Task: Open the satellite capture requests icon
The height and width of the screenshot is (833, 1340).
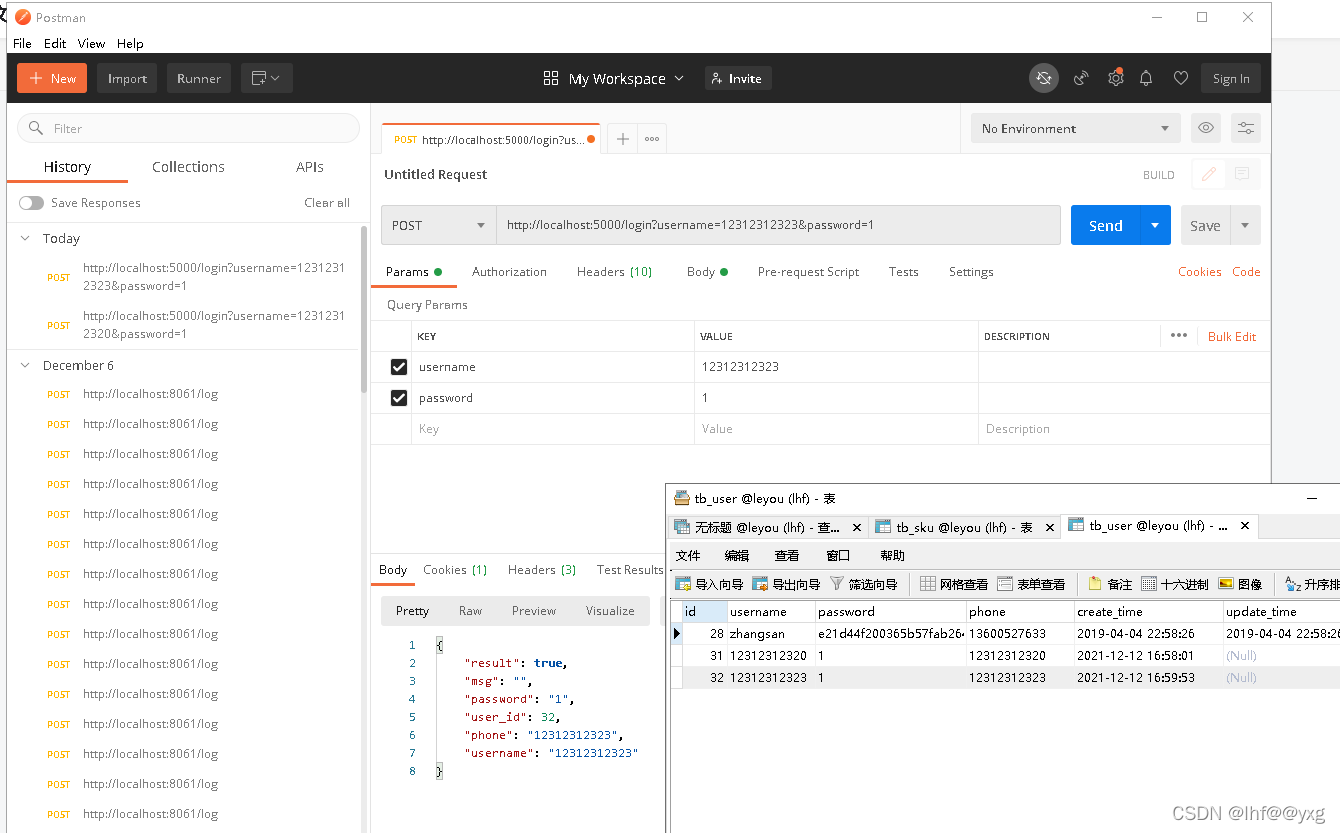Action: click(x=1081, y=78)
